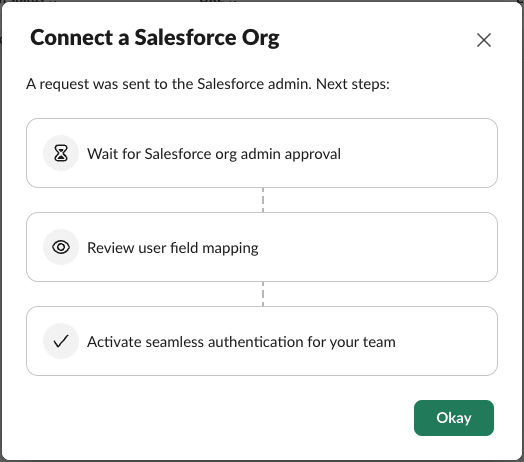Click 'A request was sent to the Salesforce admin' text
524x462 pixels.
169,84
